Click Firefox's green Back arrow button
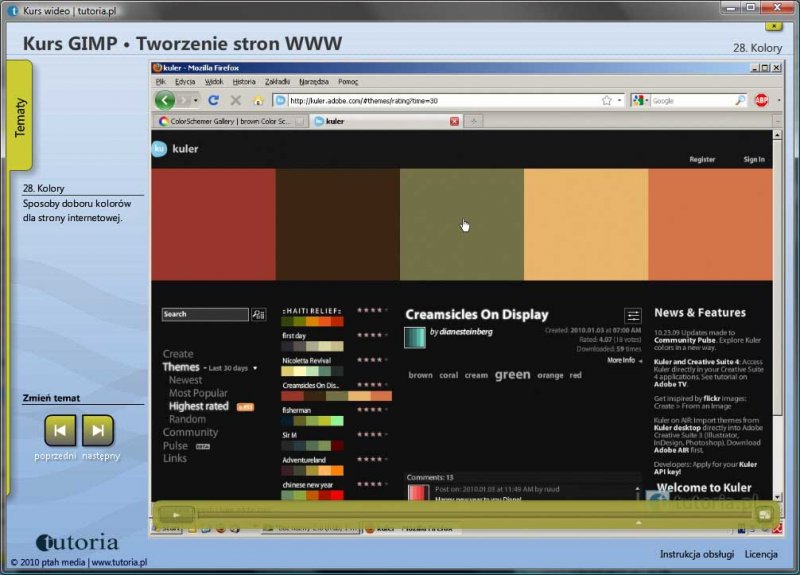 [165, 100]
